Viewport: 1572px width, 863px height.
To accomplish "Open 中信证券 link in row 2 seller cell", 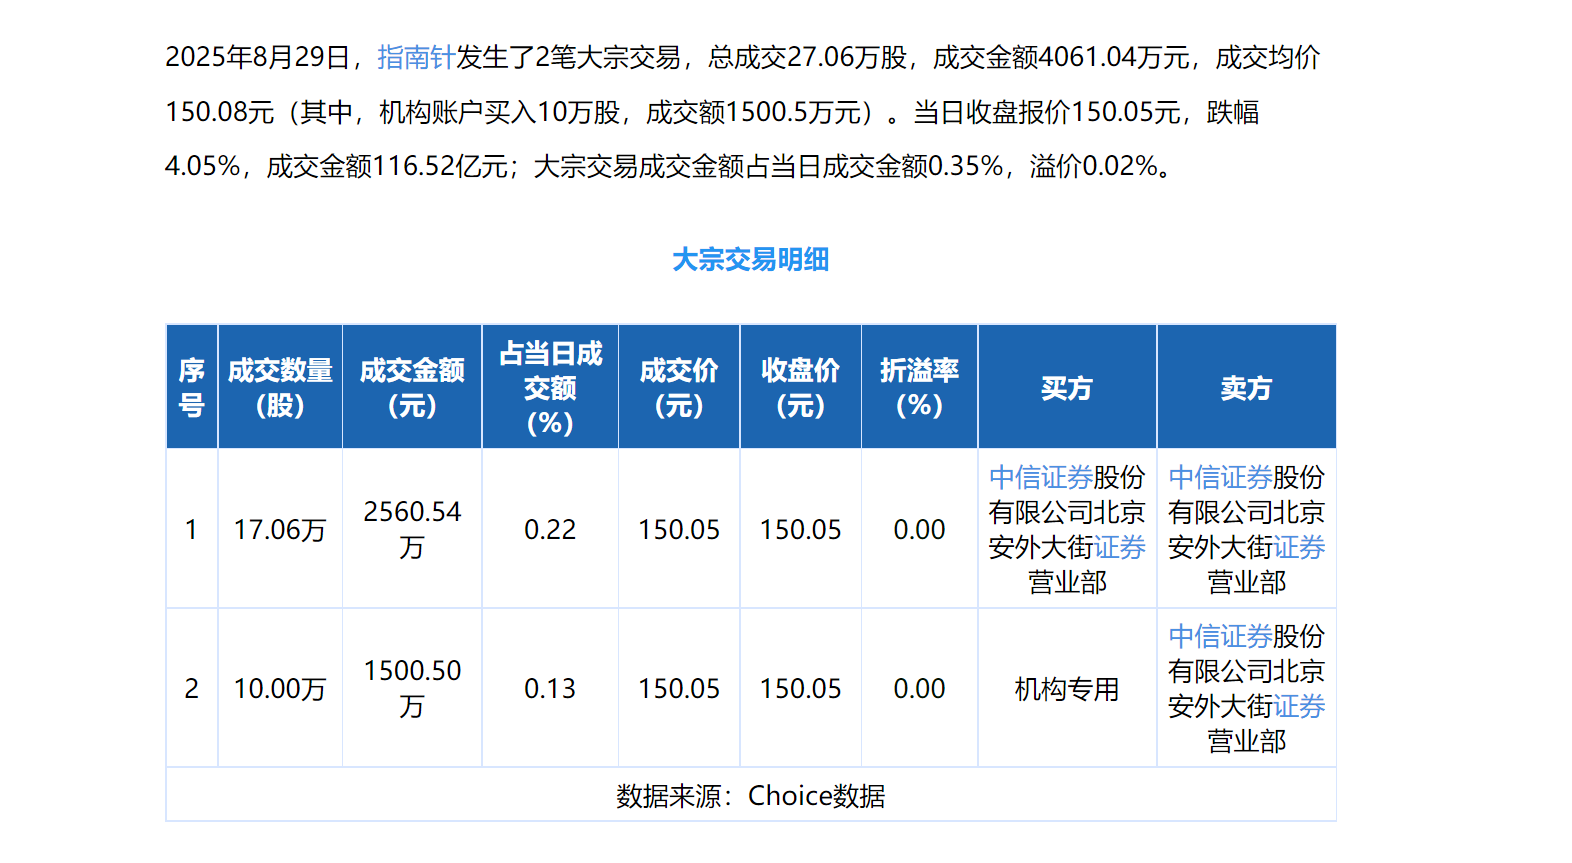I will point(1220,636).
